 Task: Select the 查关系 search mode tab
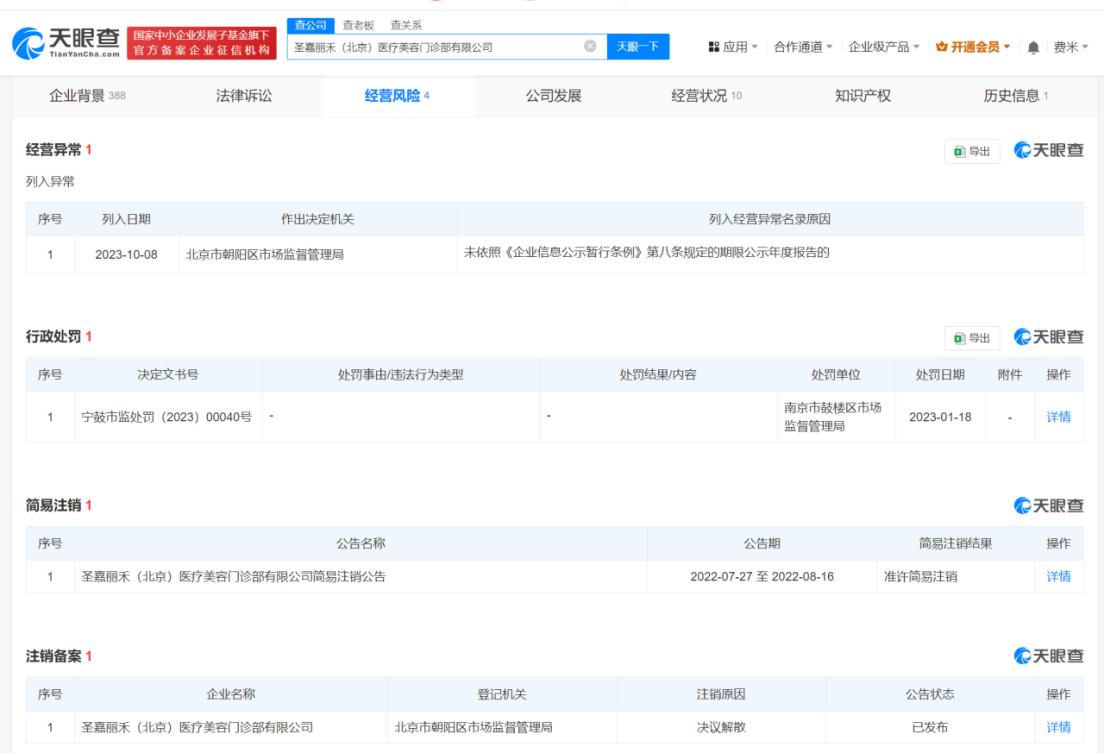tap(405, 25)
